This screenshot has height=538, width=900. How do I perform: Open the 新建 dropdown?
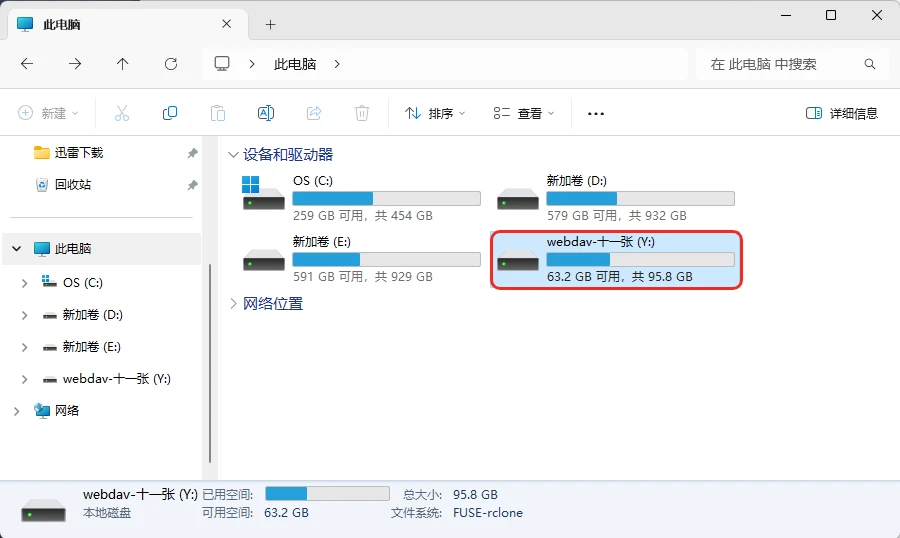48,113
